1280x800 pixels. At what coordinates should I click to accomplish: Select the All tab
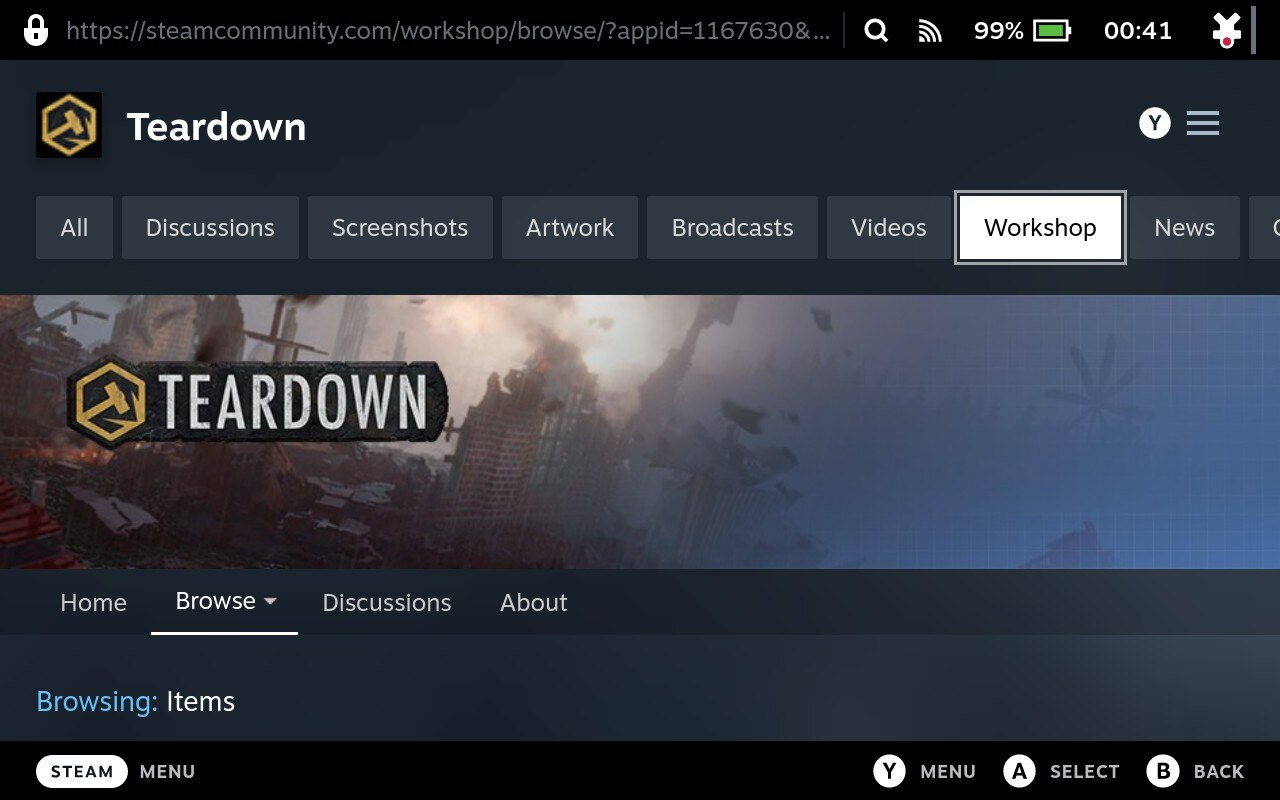coord(74,228)
